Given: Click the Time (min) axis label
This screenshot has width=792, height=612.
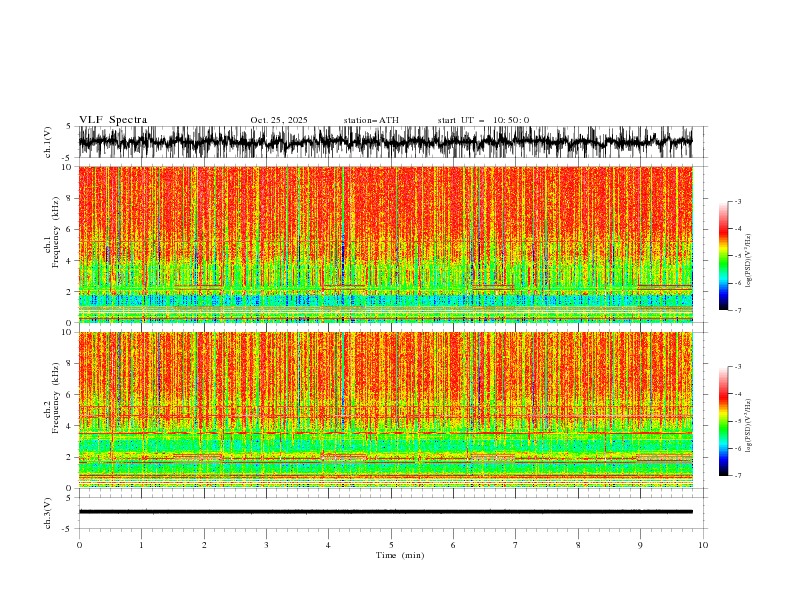Looking at the screenshot, I should pyautogui.click(x=400, y=555).
